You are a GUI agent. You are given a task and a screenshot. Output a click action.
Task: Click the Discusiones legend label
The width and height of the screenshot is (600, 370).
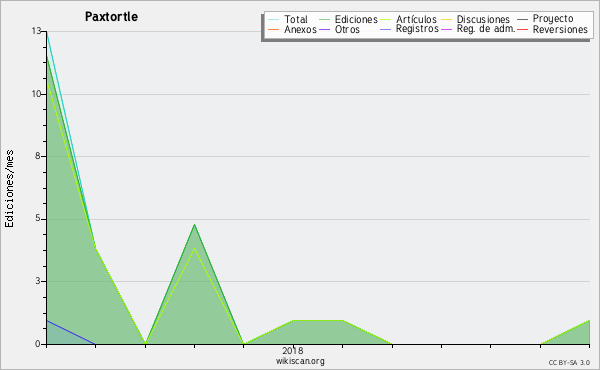483,19
